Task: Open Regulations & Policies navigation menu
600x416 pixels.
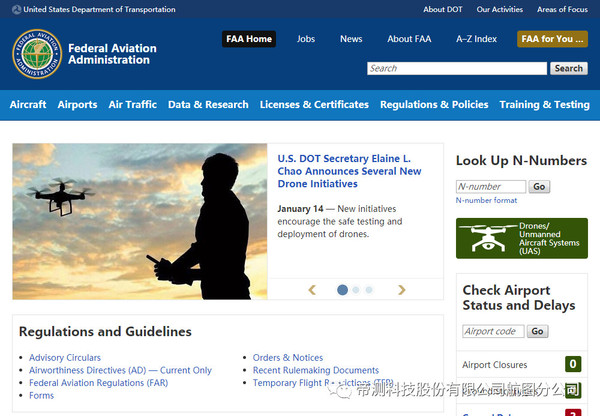Action: point(434,104)
